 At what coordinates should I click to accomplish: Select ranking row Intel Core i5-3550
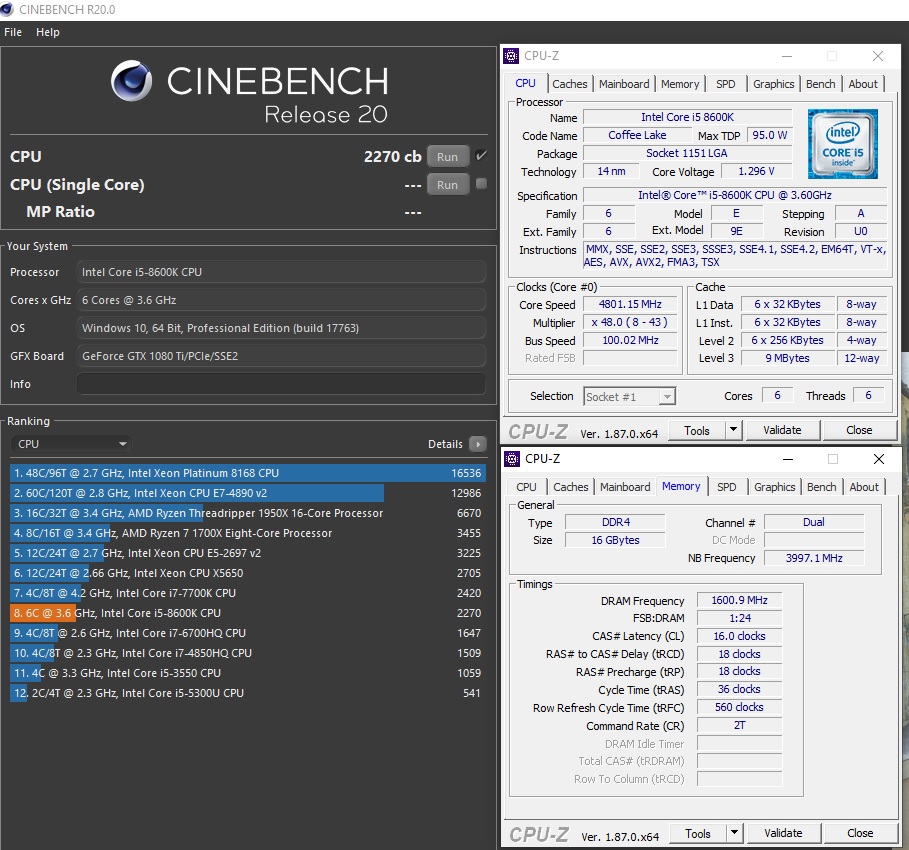coord(248,673)
